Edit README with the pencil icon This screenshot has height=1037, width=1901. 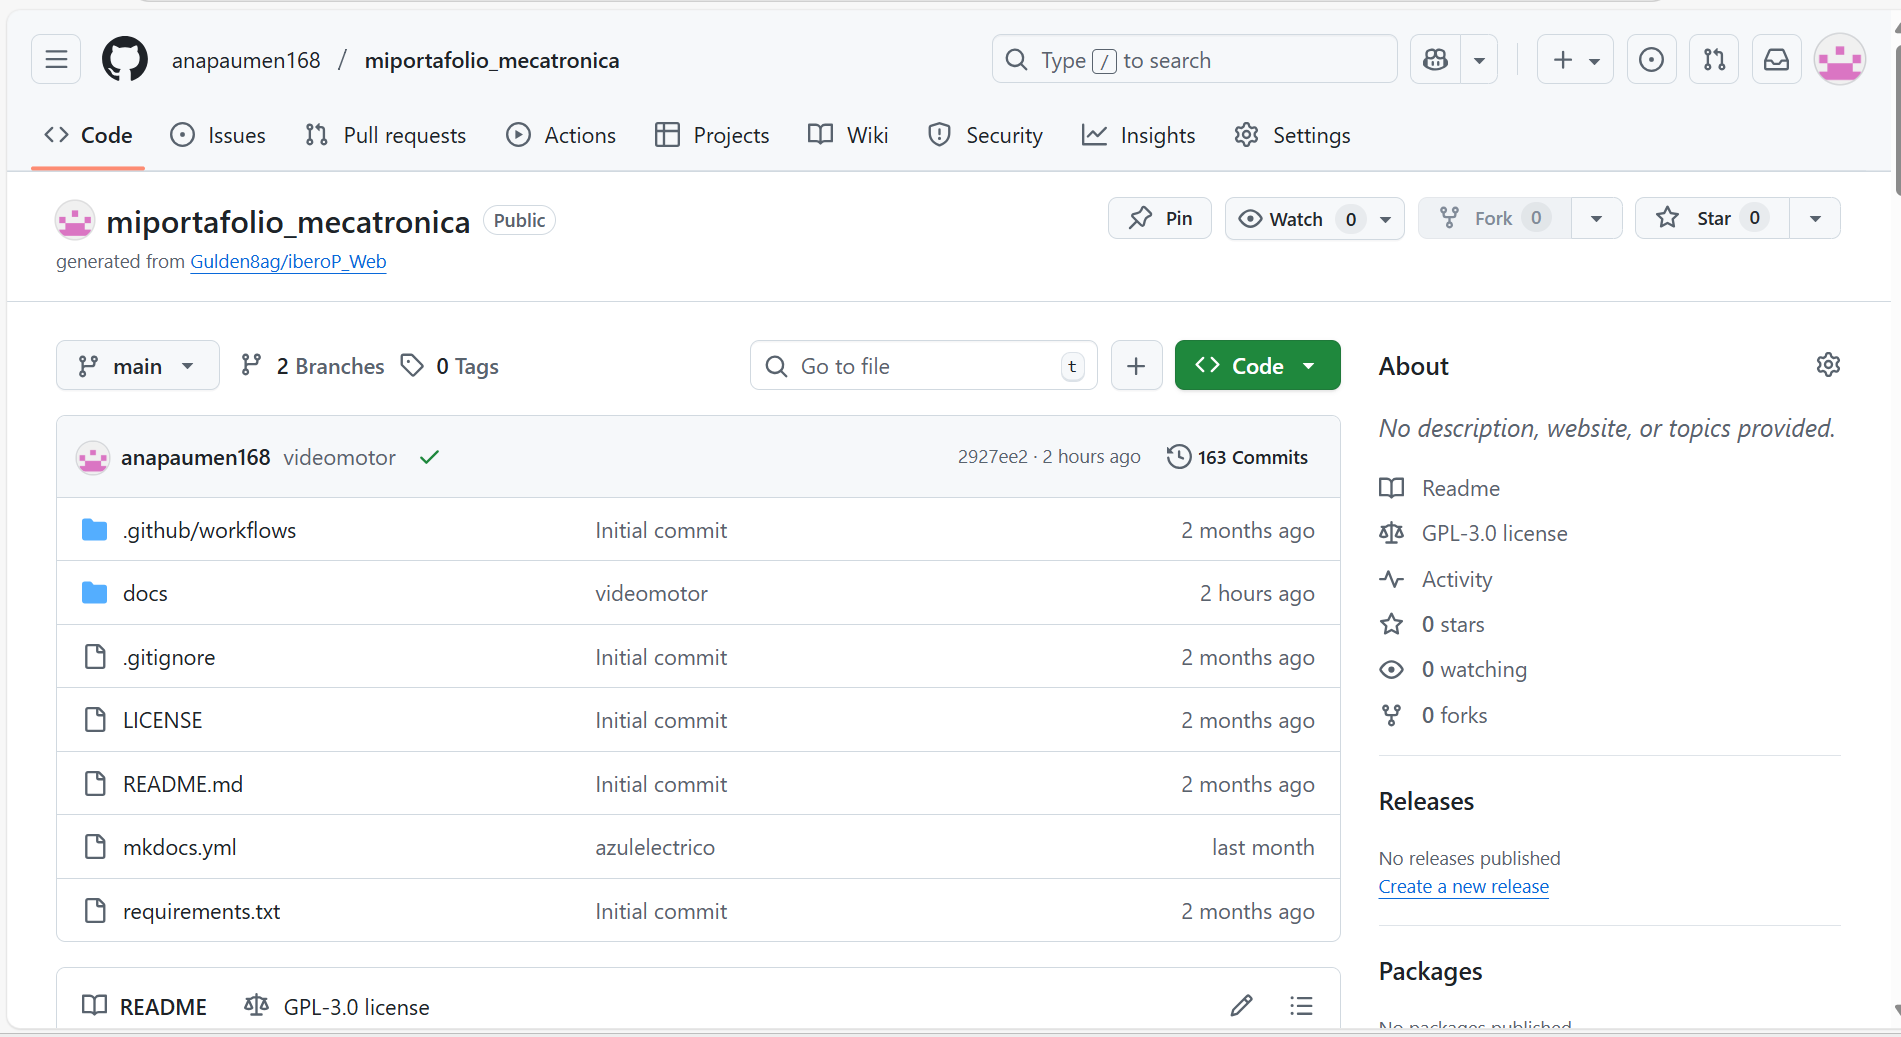pyautogui.click(x=1241, y=1006)
